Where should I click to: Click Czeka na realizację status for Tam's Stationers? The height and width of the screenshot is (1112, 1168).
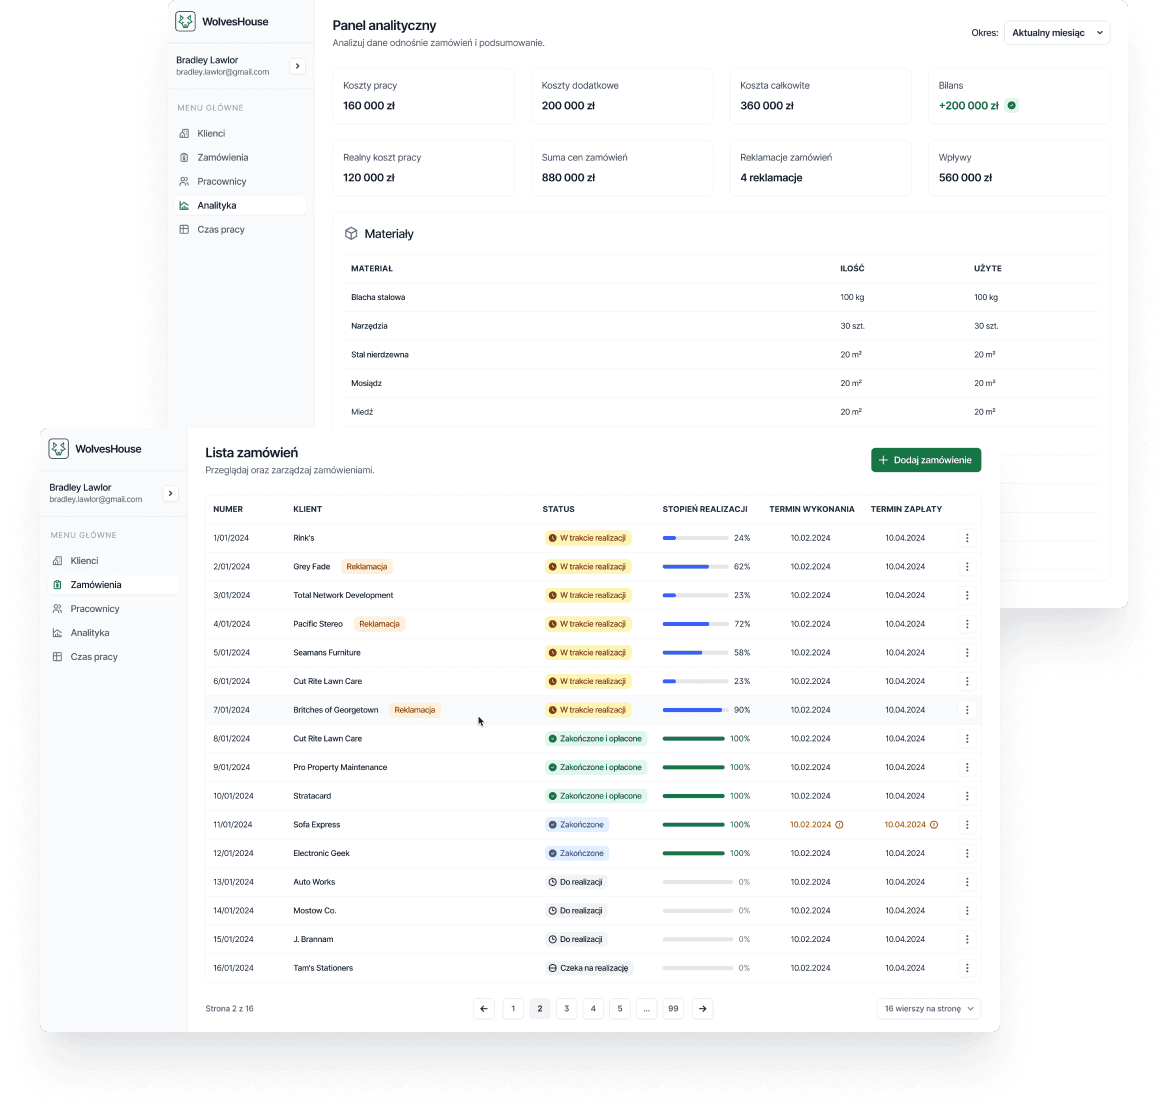point(588,968)
